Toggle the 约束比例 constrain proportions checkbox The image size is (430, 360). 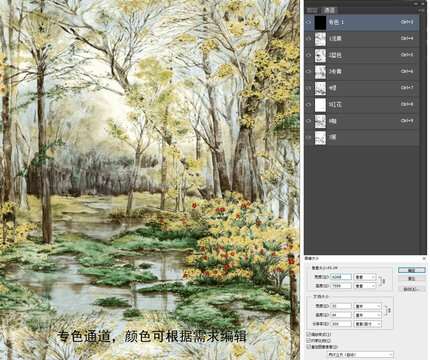[309, 341]
